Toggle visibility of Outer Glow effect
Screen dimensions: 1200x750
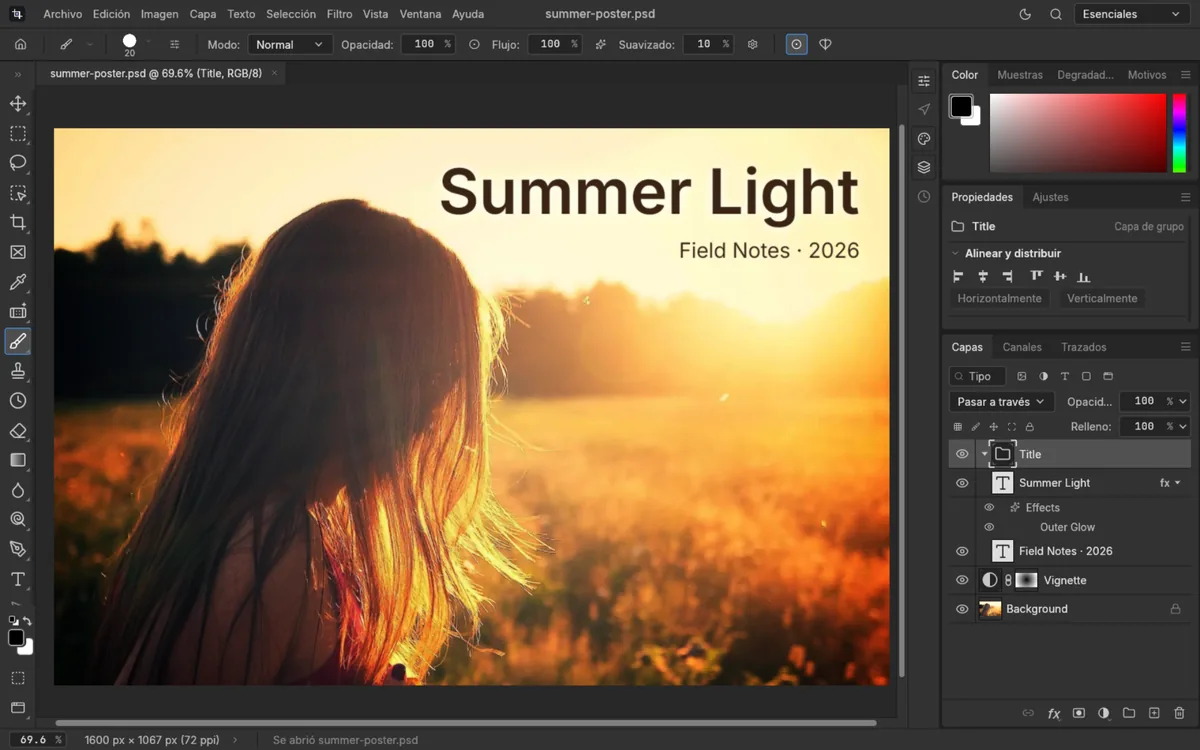989,527
